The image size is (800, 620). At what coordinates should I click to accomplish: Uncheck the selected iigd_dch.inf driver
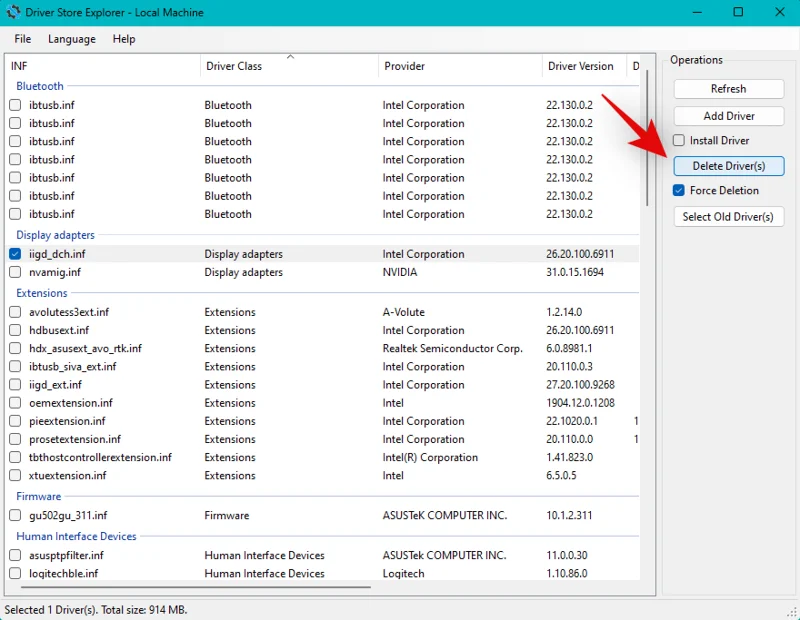tap(15, 253)
